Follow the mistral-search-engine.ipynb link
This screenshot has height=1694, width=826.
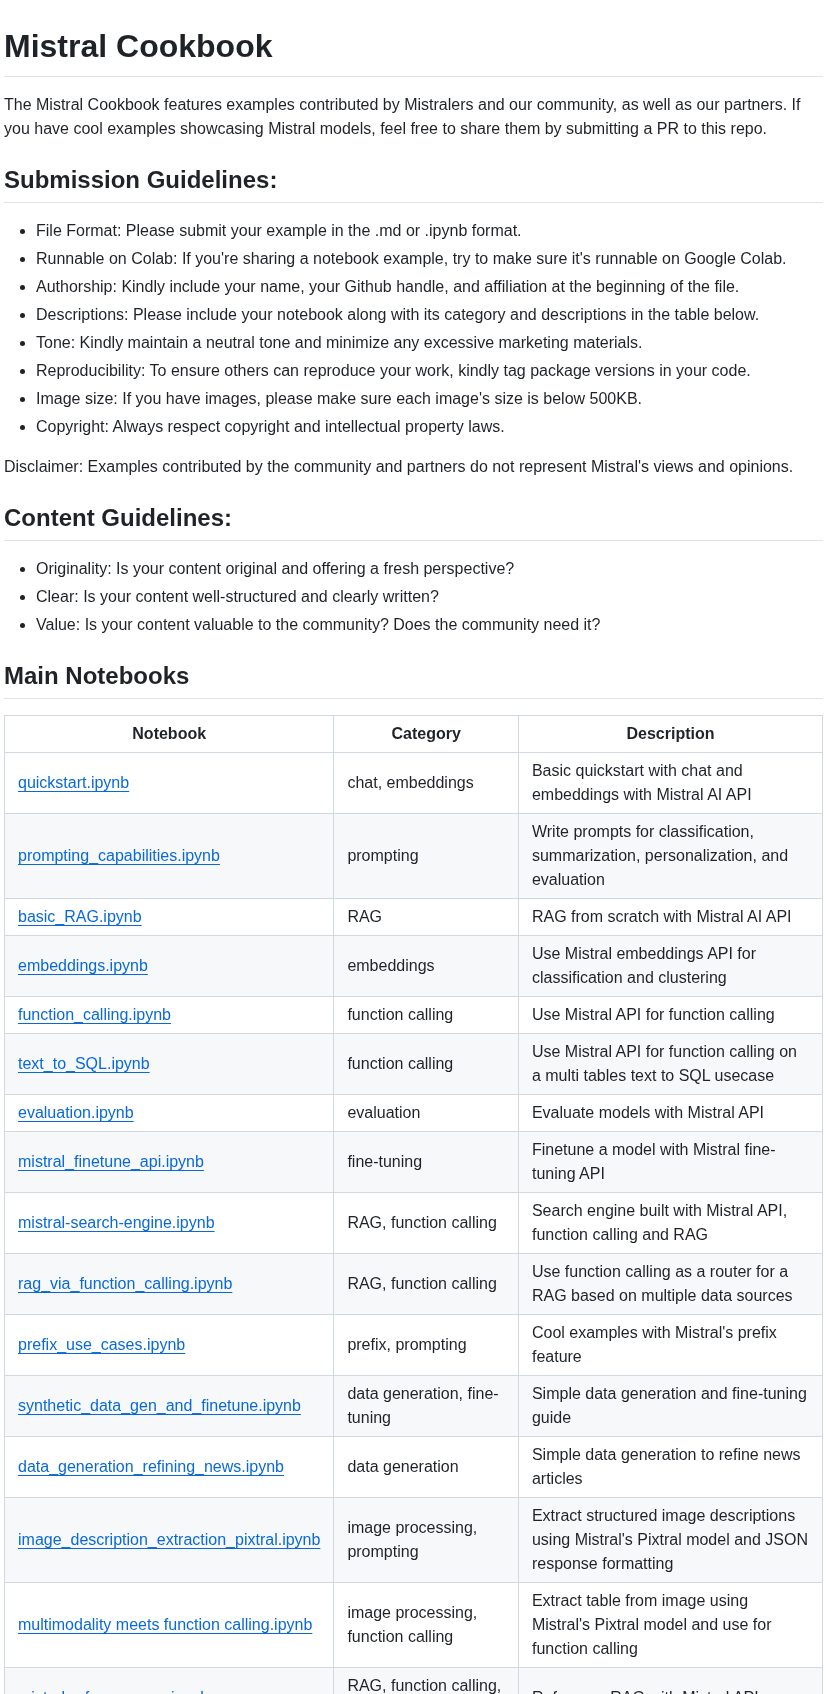point(116,1223)
